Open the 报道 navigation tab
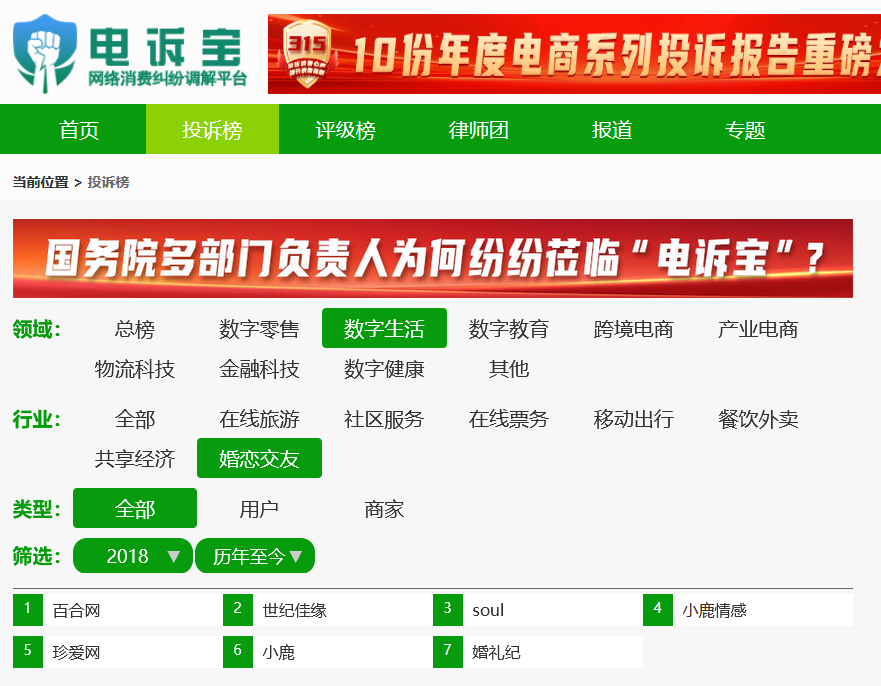This screenshot has height=686, width=881. point(612,130)
